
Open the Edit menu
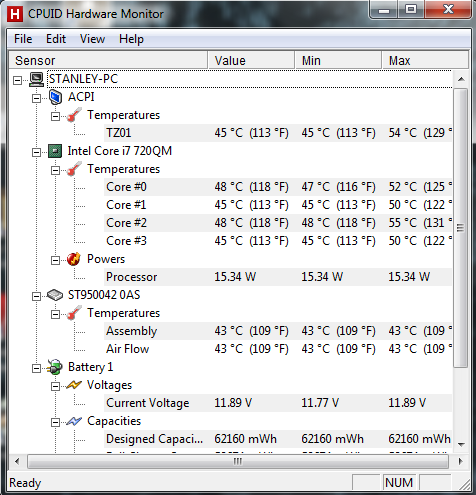(56, 39)
